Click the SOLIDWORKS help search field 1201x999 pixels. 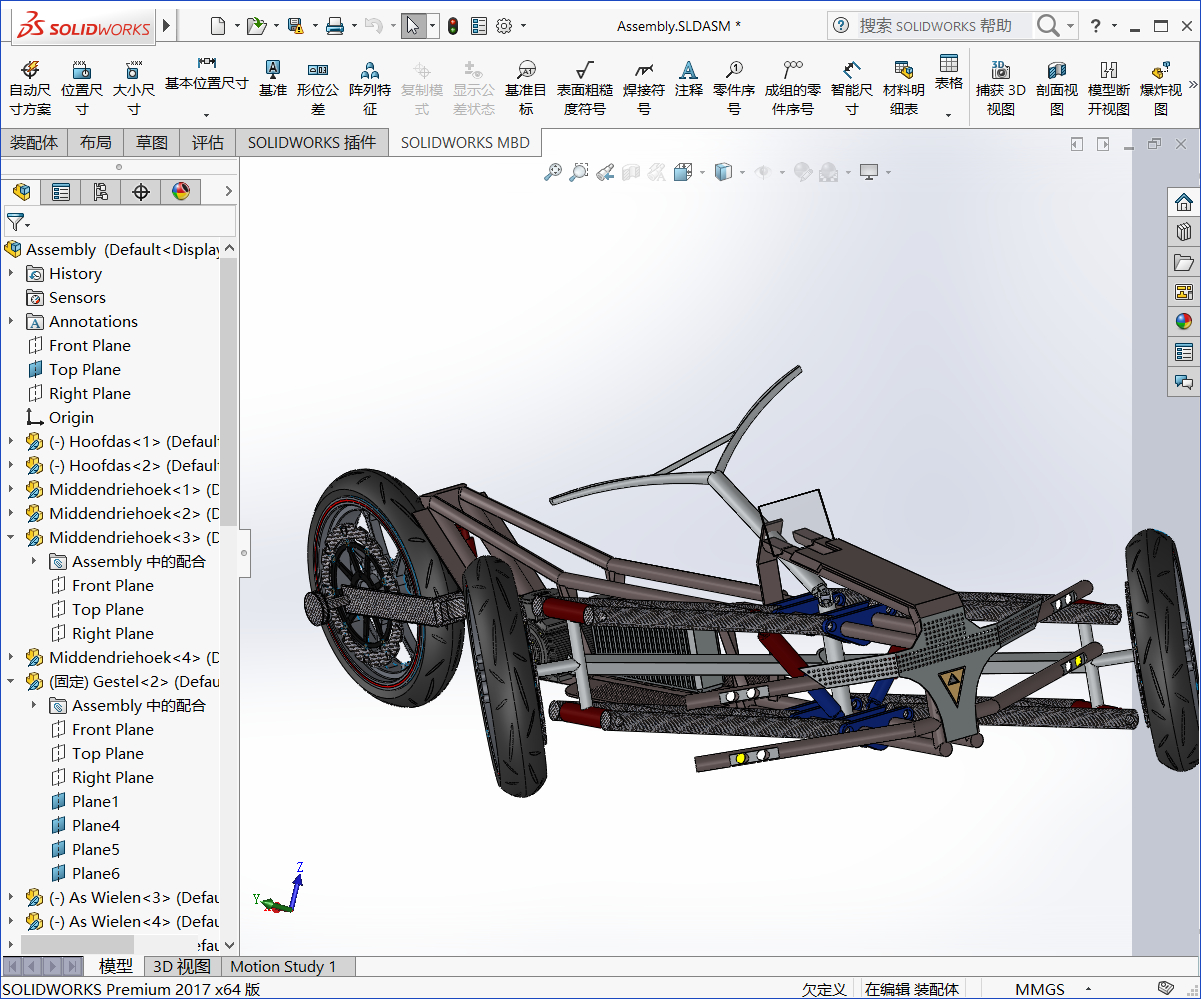tap(935, 25)
